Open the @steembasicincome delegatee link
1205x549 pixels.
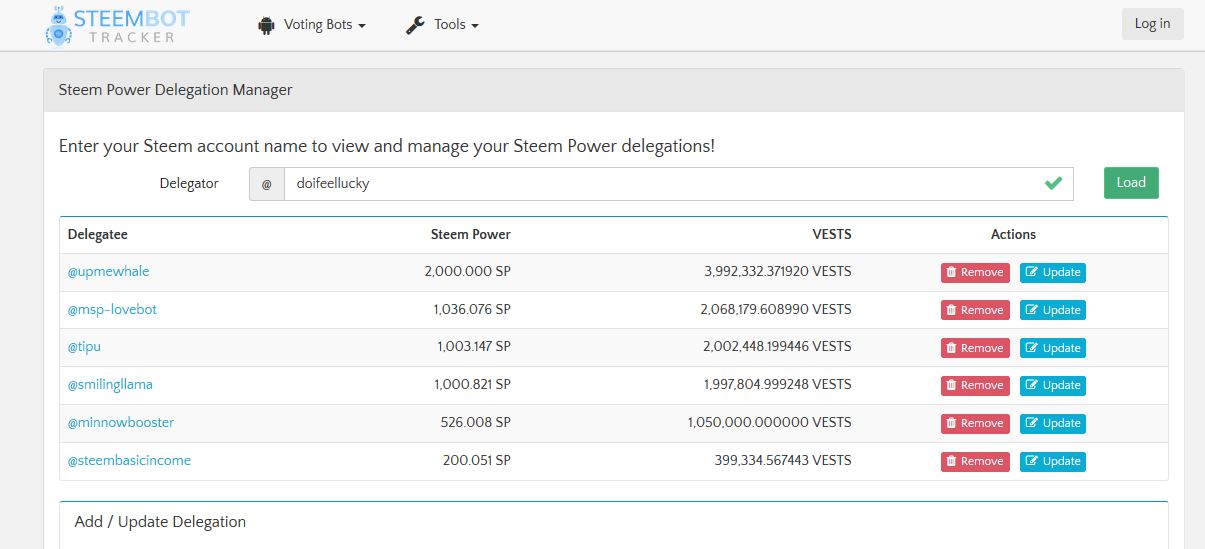click(x=129, y=461)
